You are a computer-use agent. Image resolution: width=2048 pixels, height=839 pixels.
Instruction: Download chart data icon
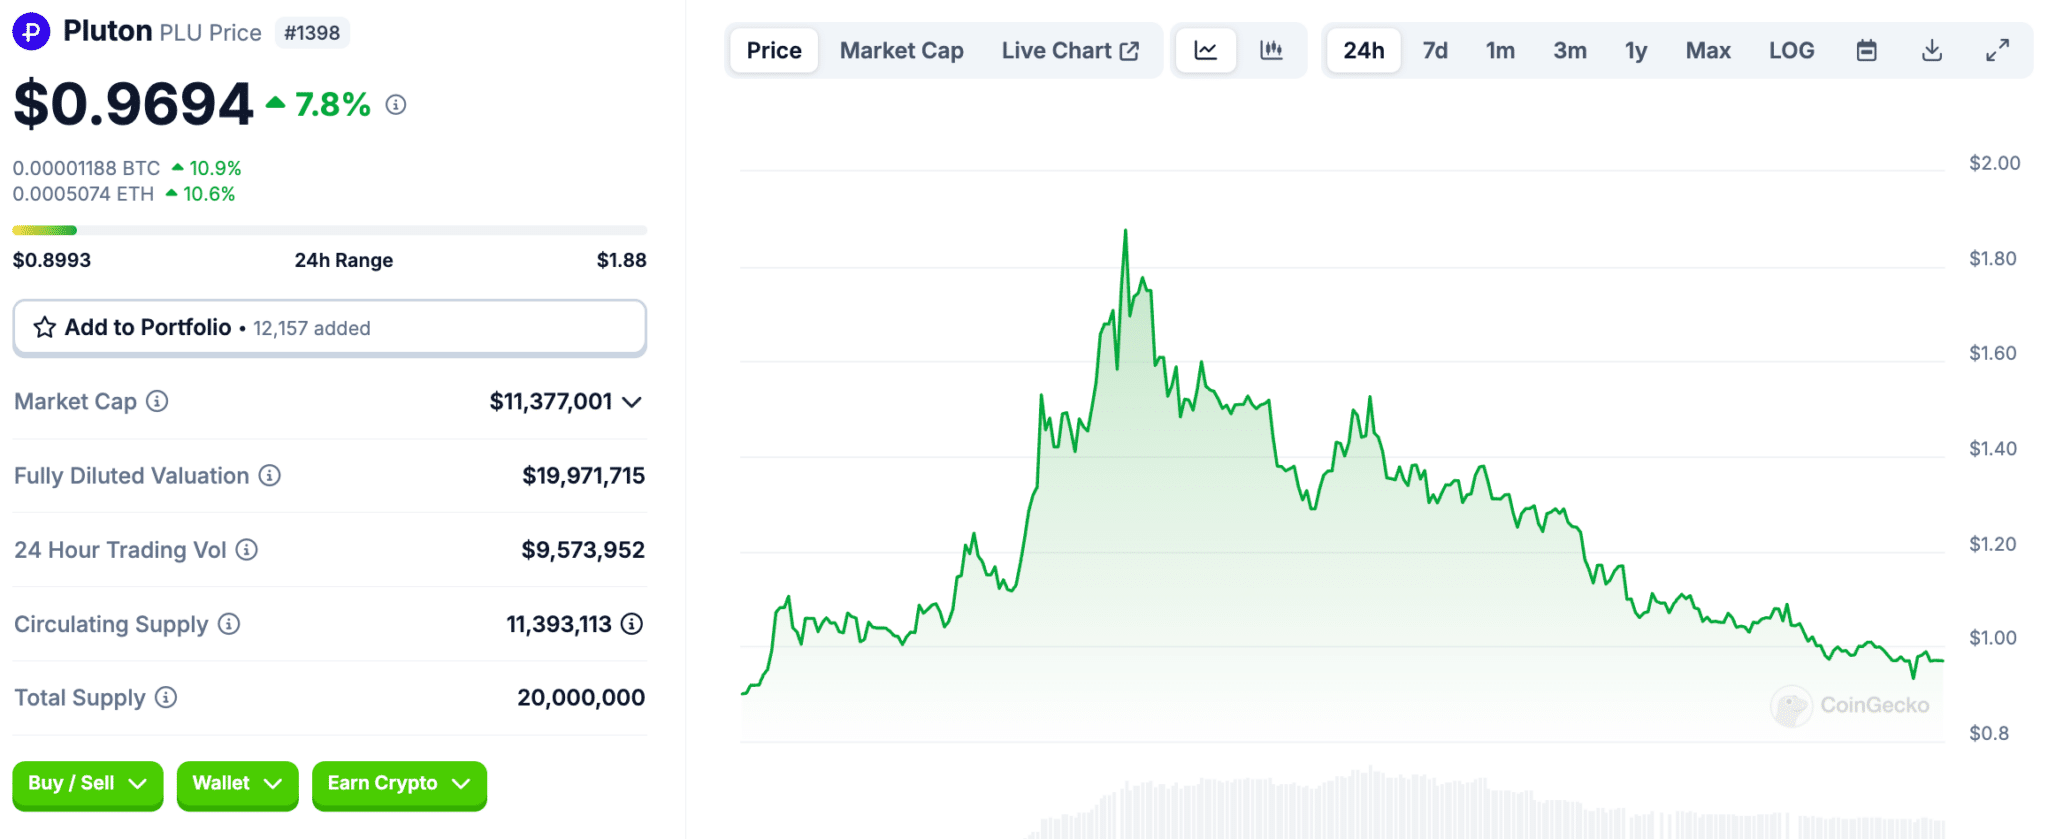(x=1932, y=50)
